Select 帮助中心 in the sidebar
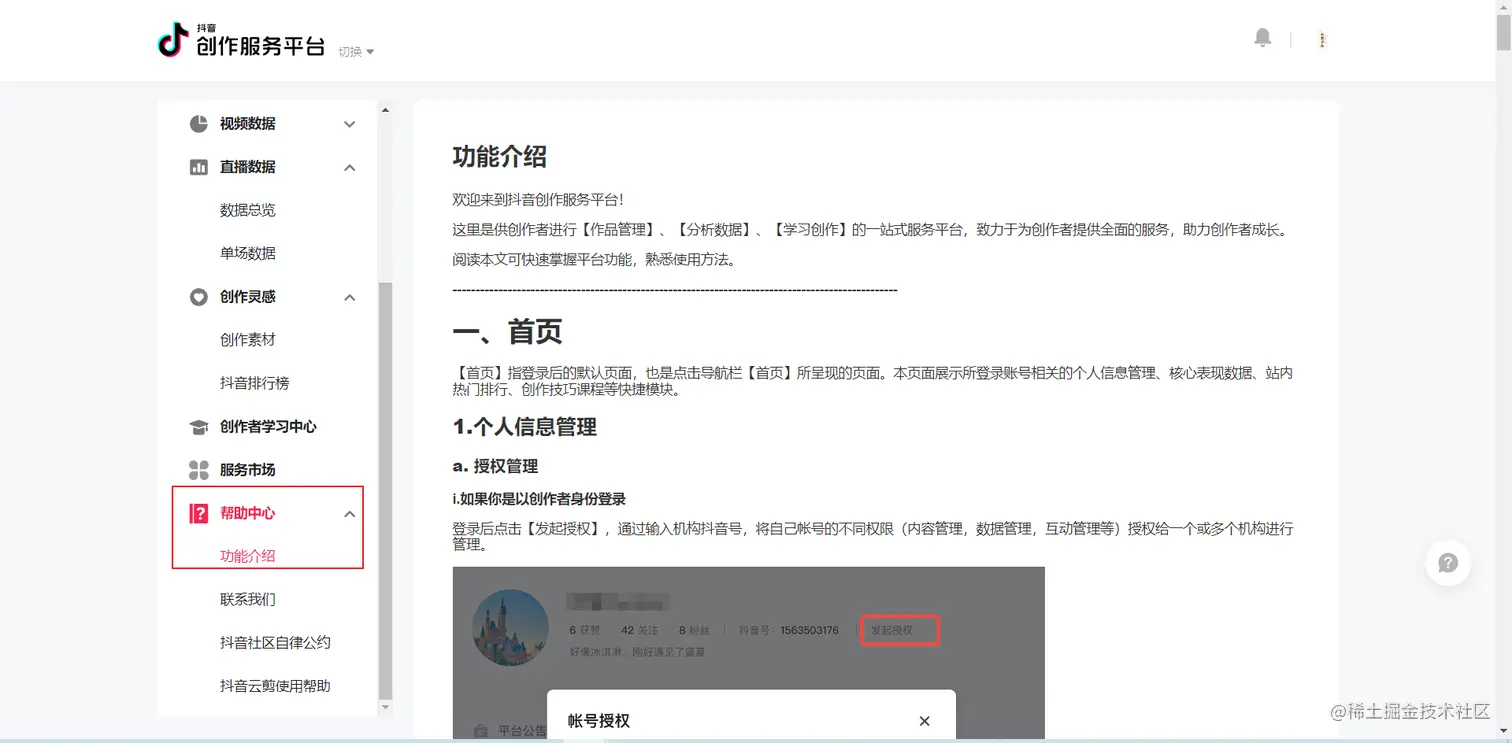 coord(248,513)
